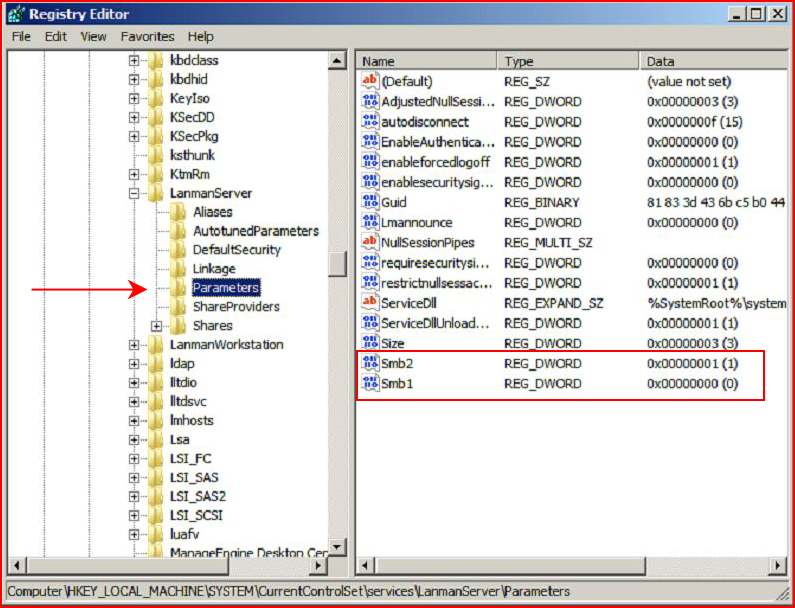
Task: Click the Guid binary value icon
Action: pos(370,202)
